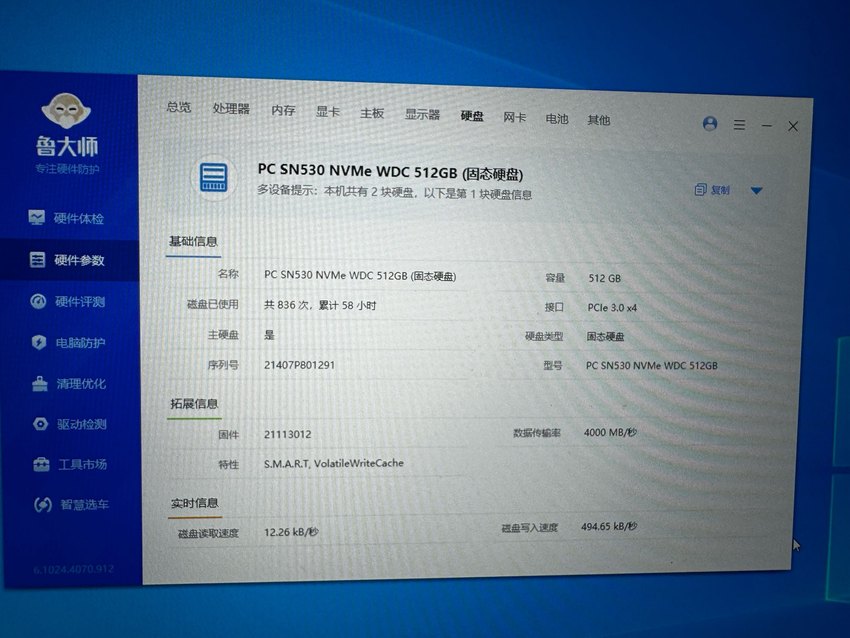850x638 pixels.
Task: Click the 基础信息 section heading
Action: click(x=193, y=241)
